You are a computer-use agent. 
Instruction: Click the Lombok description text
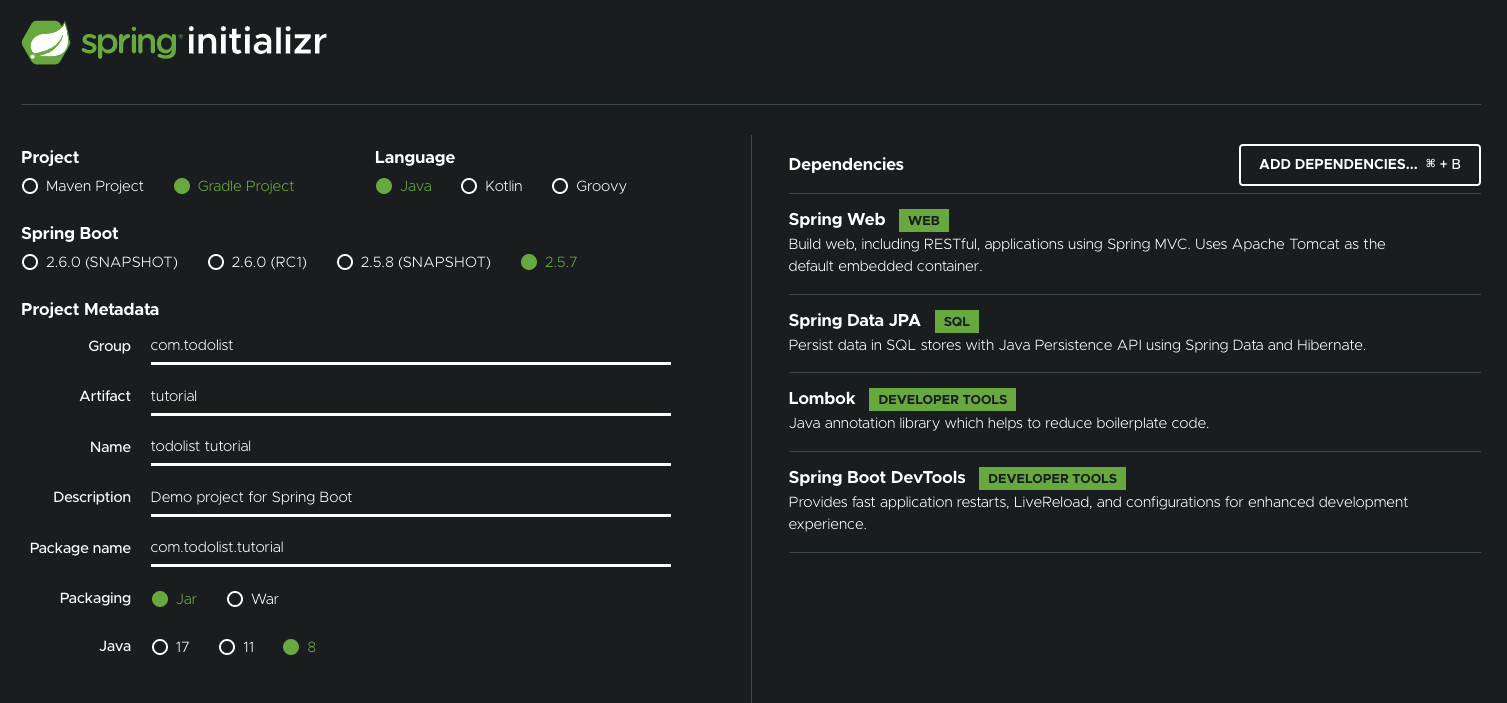[x=999, y=423]
